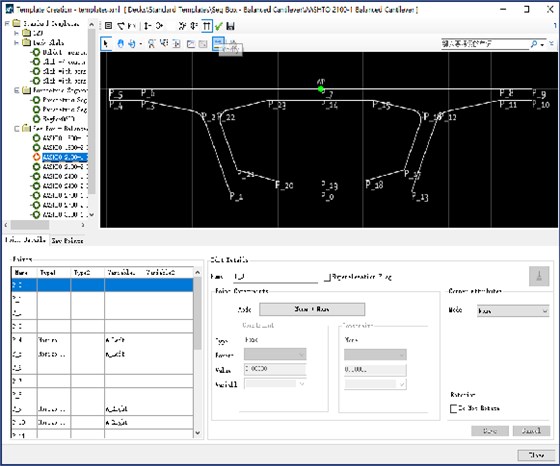Viewport: 560px width, 466px height.
Task: Open the Corner attributes Mode dropdown
Action: click(x=512, y=311)
